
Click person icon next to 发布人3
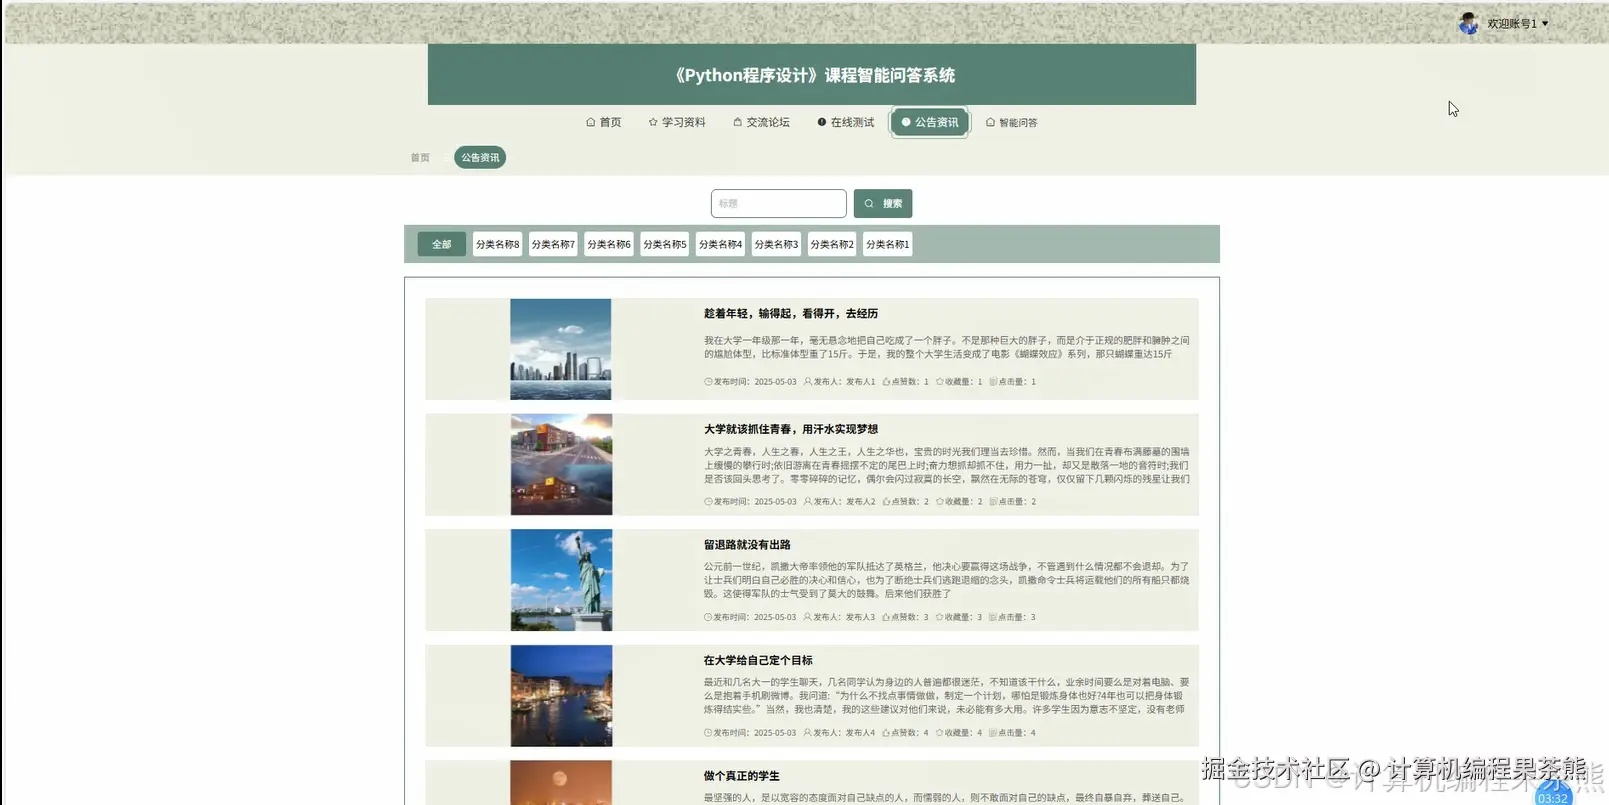click(x=807, y=617)
